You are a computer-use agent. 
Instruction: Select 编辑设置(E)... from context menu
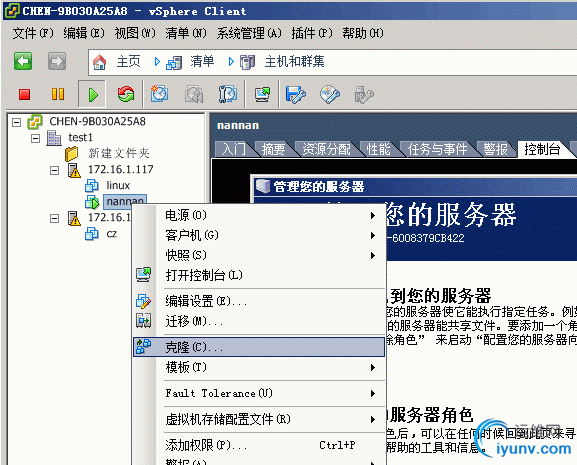tap(259, 301)
